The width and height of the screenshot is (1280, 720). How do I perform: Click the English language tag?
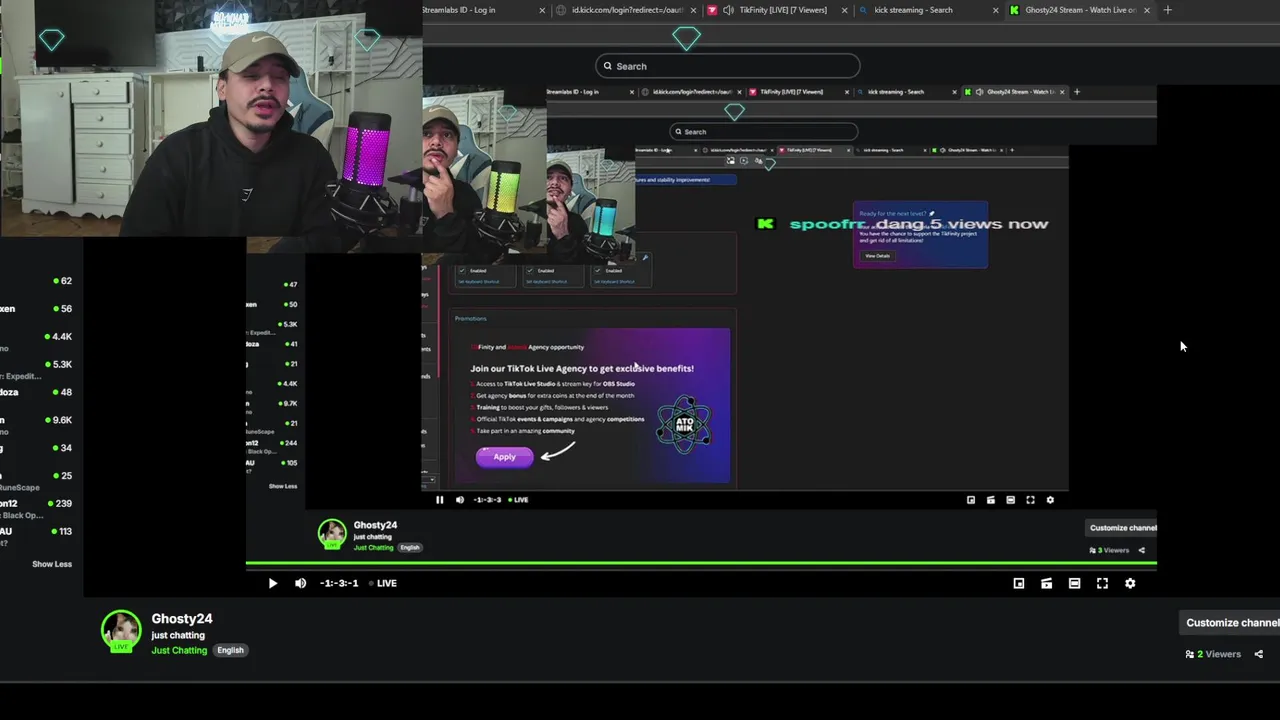[230, 650]
